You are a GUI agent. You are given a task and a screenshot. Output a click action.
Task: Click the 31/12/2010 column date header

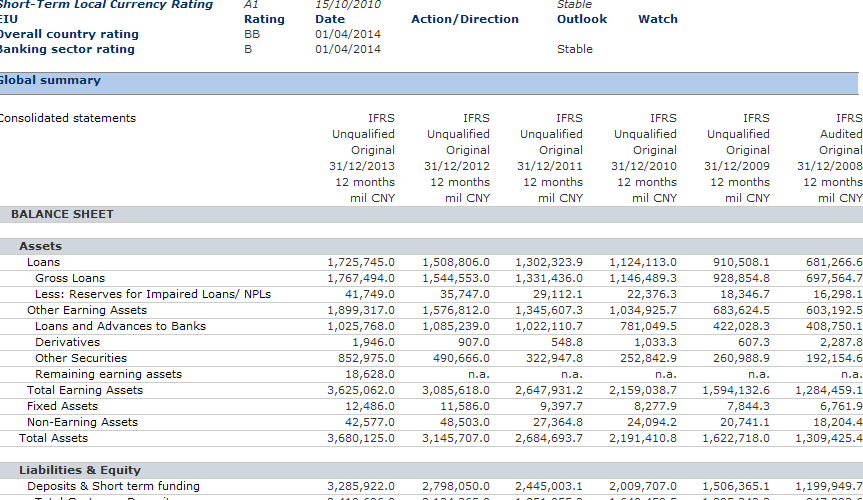644,166
